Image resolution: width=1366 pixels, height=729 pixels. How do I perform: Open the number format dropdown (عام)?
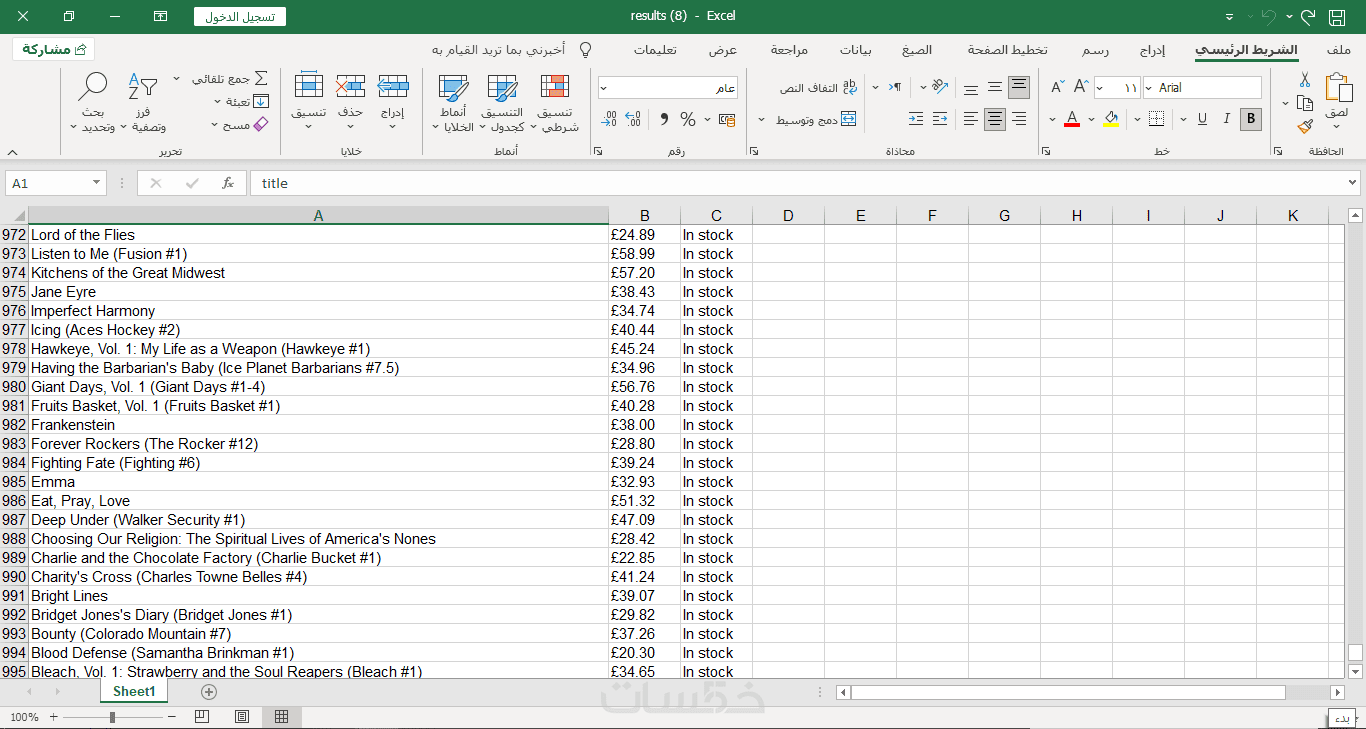tap(604, 88)
